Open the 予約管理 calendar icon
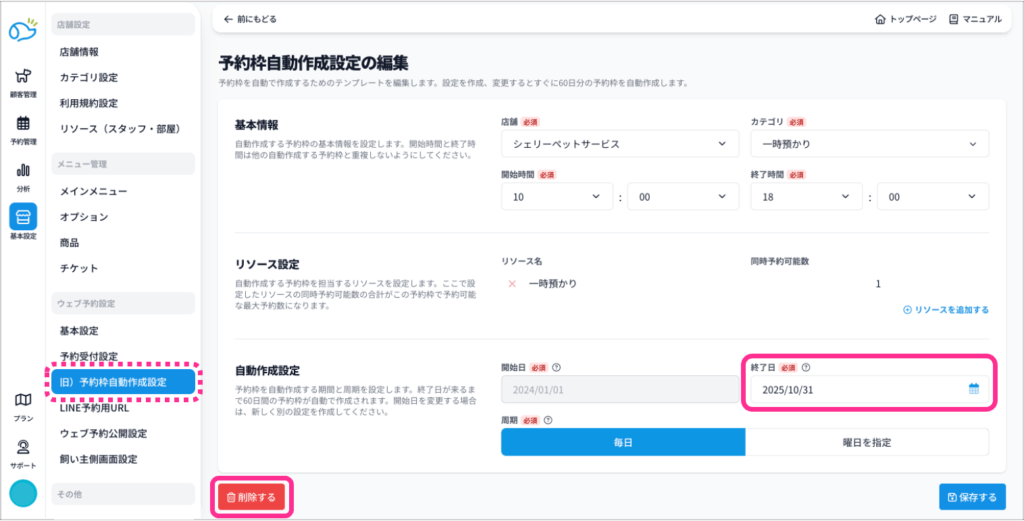 22,125
